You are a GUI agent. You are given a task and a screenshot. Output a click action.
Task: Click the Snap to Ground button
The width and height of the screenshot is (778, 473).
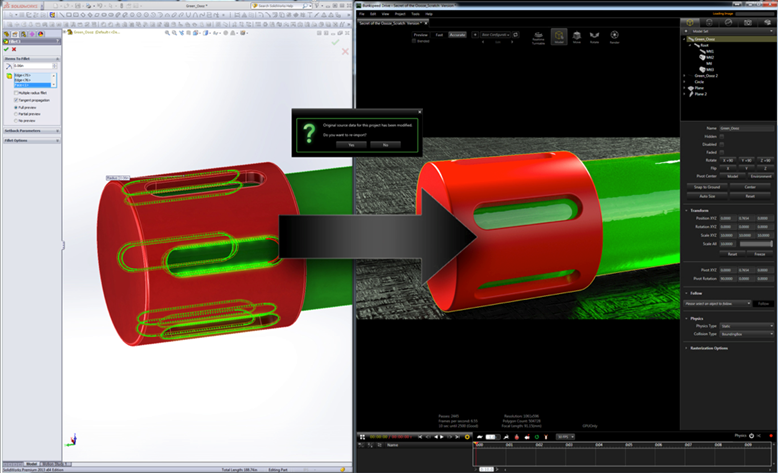(x=706, y=186)
